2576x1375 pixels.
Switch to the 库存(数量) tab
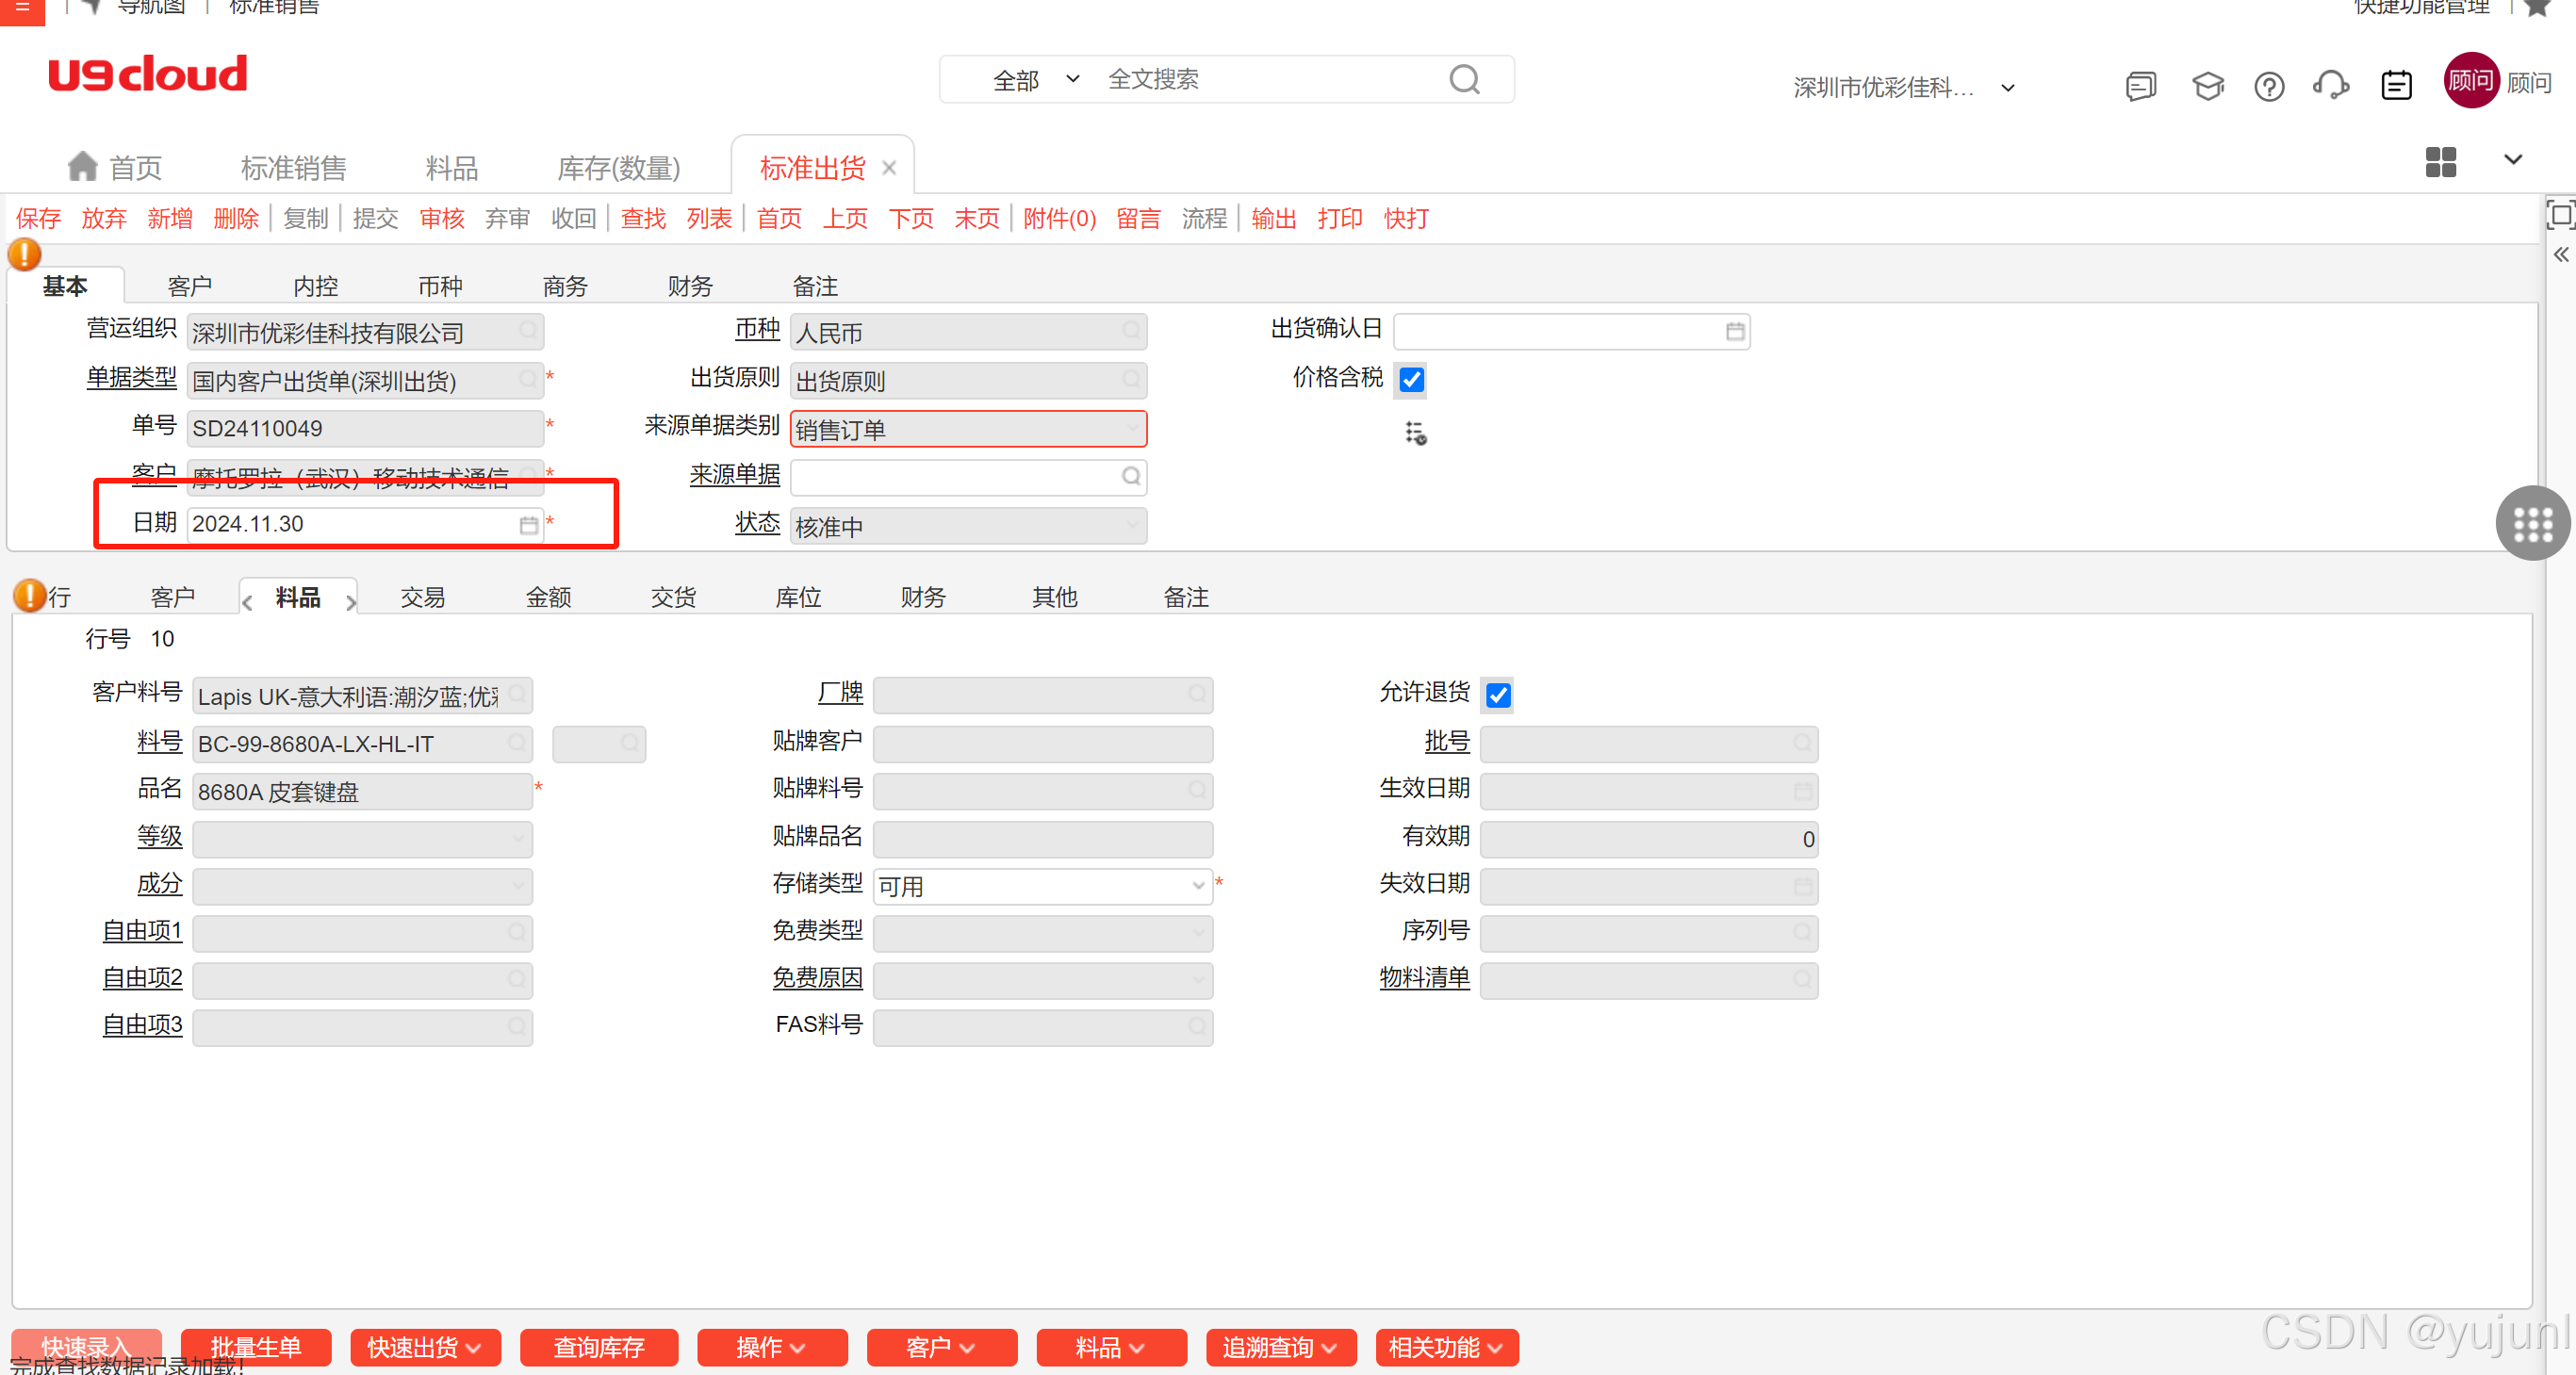[x=618, y=168]
